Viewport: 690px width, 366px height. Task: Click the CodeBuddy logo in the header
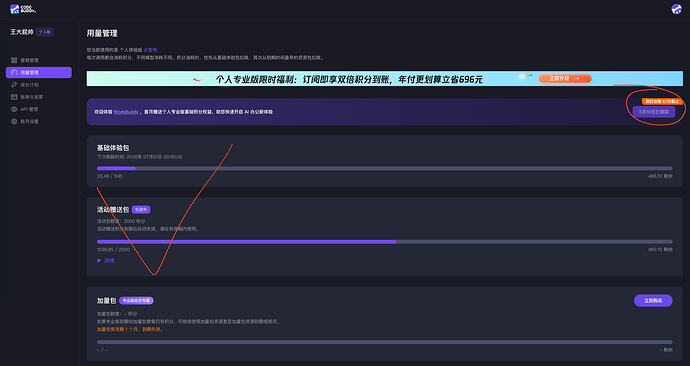[23, 9]
